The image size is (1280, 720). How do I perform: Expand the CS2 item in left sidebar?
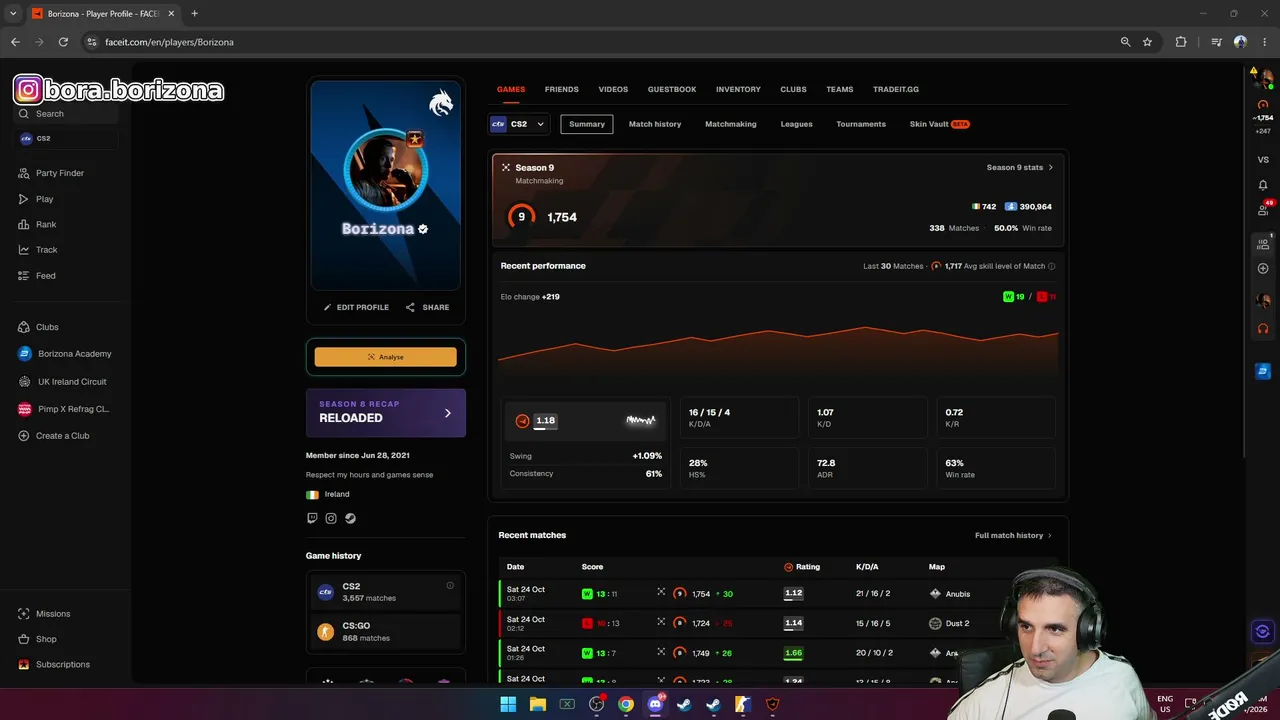click(67, 138)
